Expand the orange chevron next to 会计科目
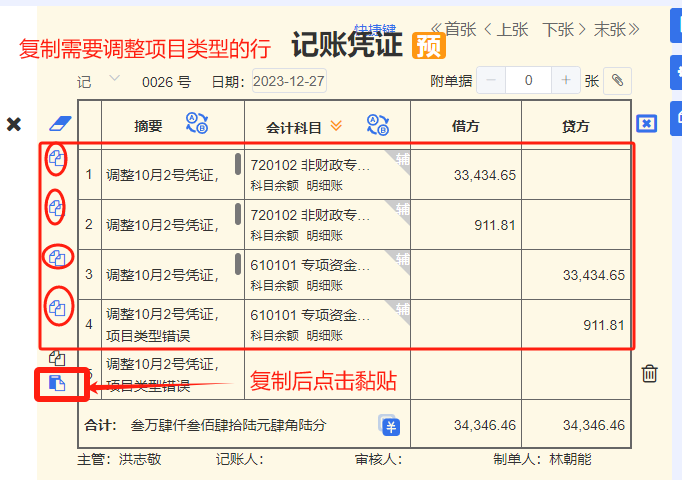682x480 pixels. coord(336,126)
